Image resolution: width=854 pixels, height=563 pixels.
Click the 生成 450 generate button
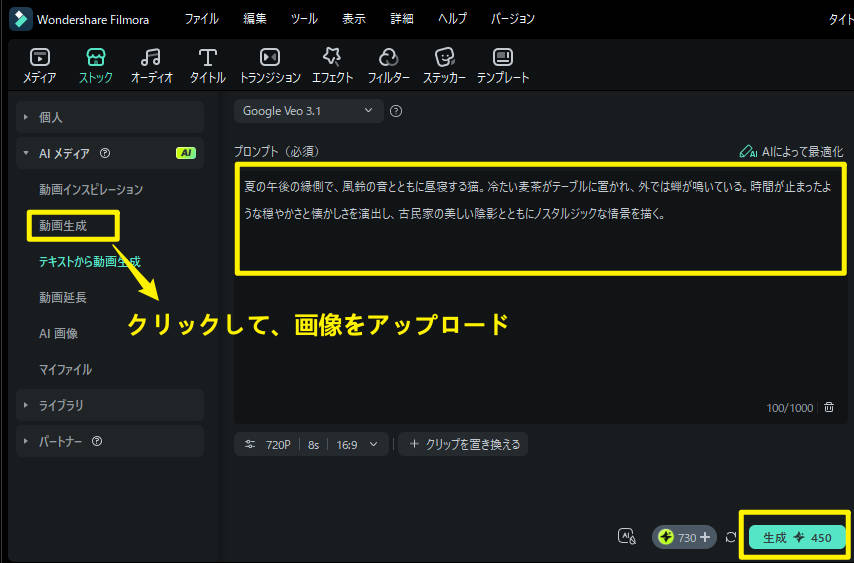pos(797,537)
